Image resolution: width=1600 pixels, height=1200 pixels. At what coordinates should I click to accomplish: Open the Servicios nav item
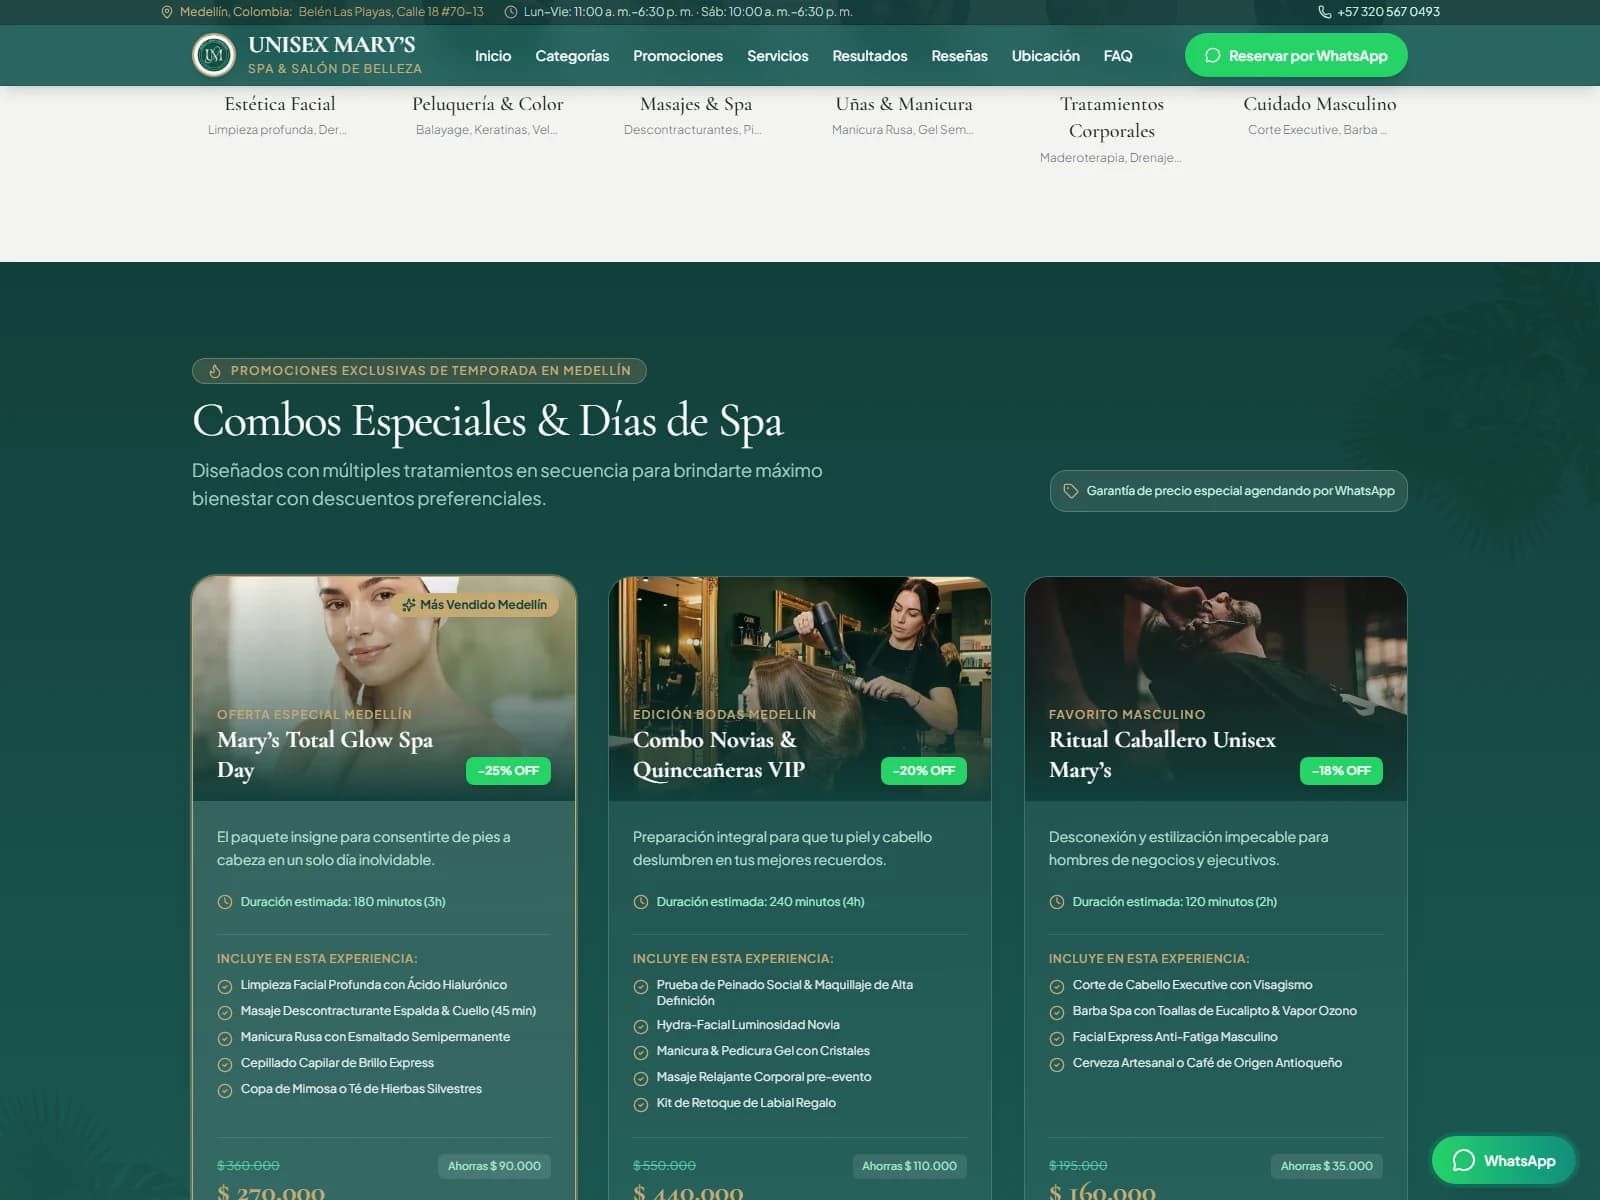[x=778, y=56]
